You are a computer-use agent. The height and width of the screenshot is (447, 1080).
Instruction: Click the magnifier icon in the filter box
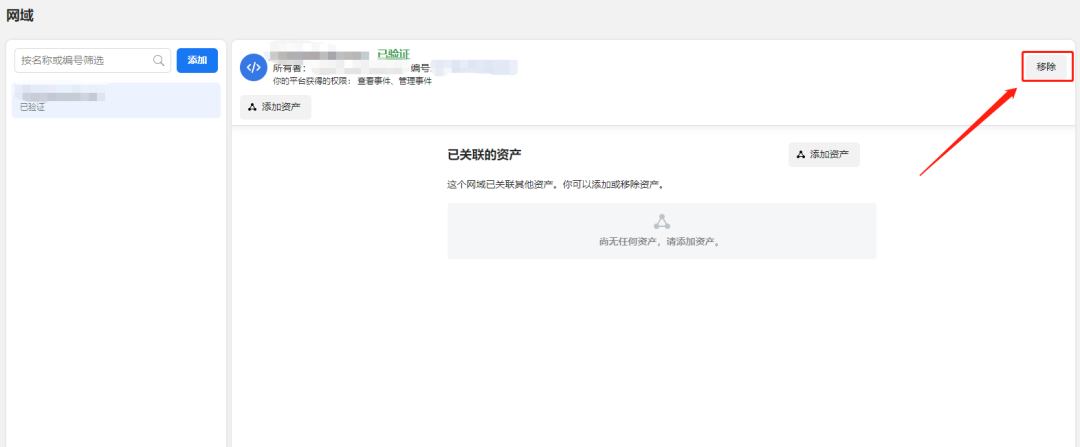[x=158, y=61]
